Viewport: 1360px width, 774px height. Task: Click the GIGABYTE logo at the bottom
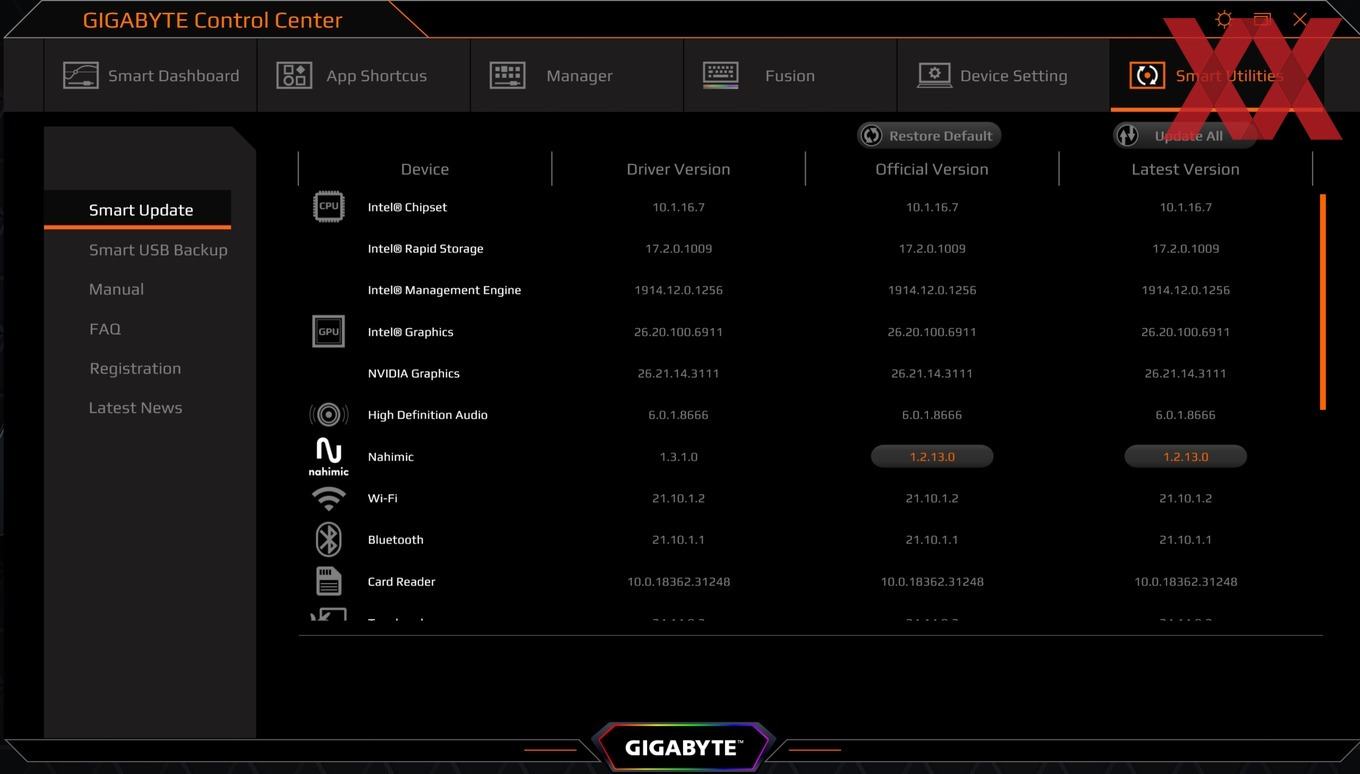point(684,747)
